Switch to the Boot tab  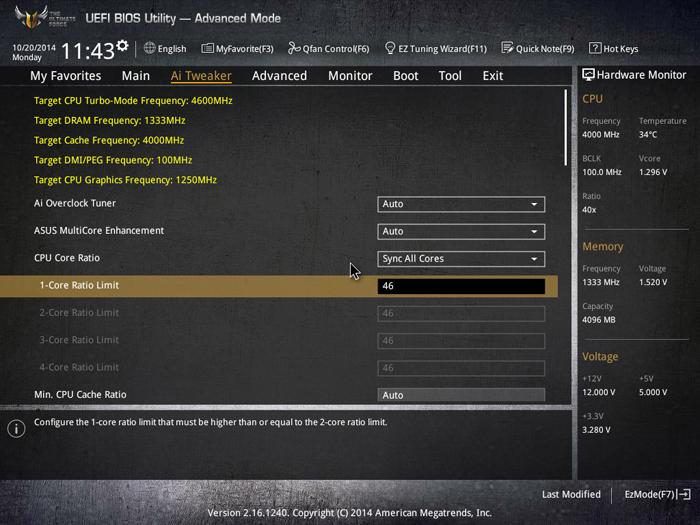(x=405, y=76)
